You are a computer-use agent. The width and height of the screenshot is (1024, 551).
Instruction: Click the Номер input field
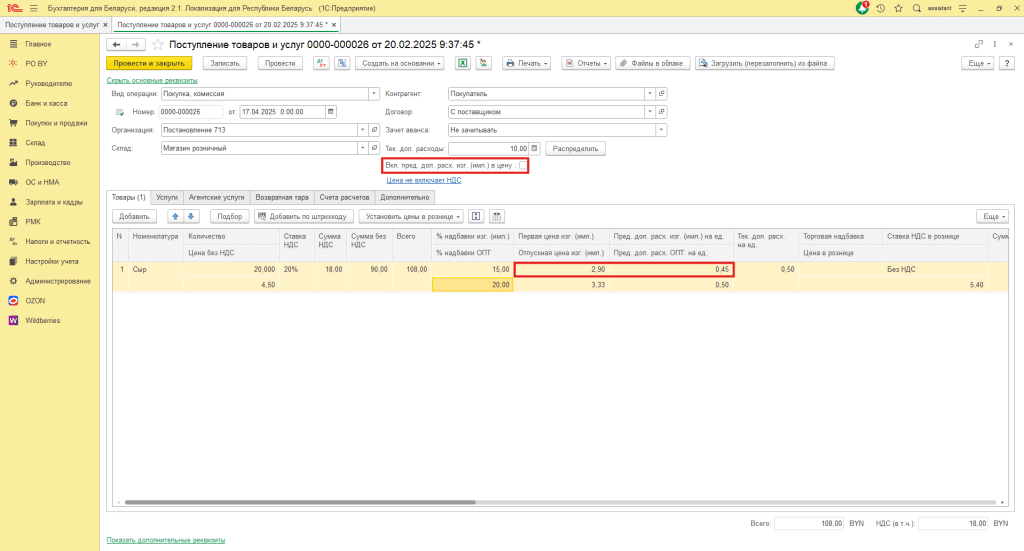click(190, 112)
